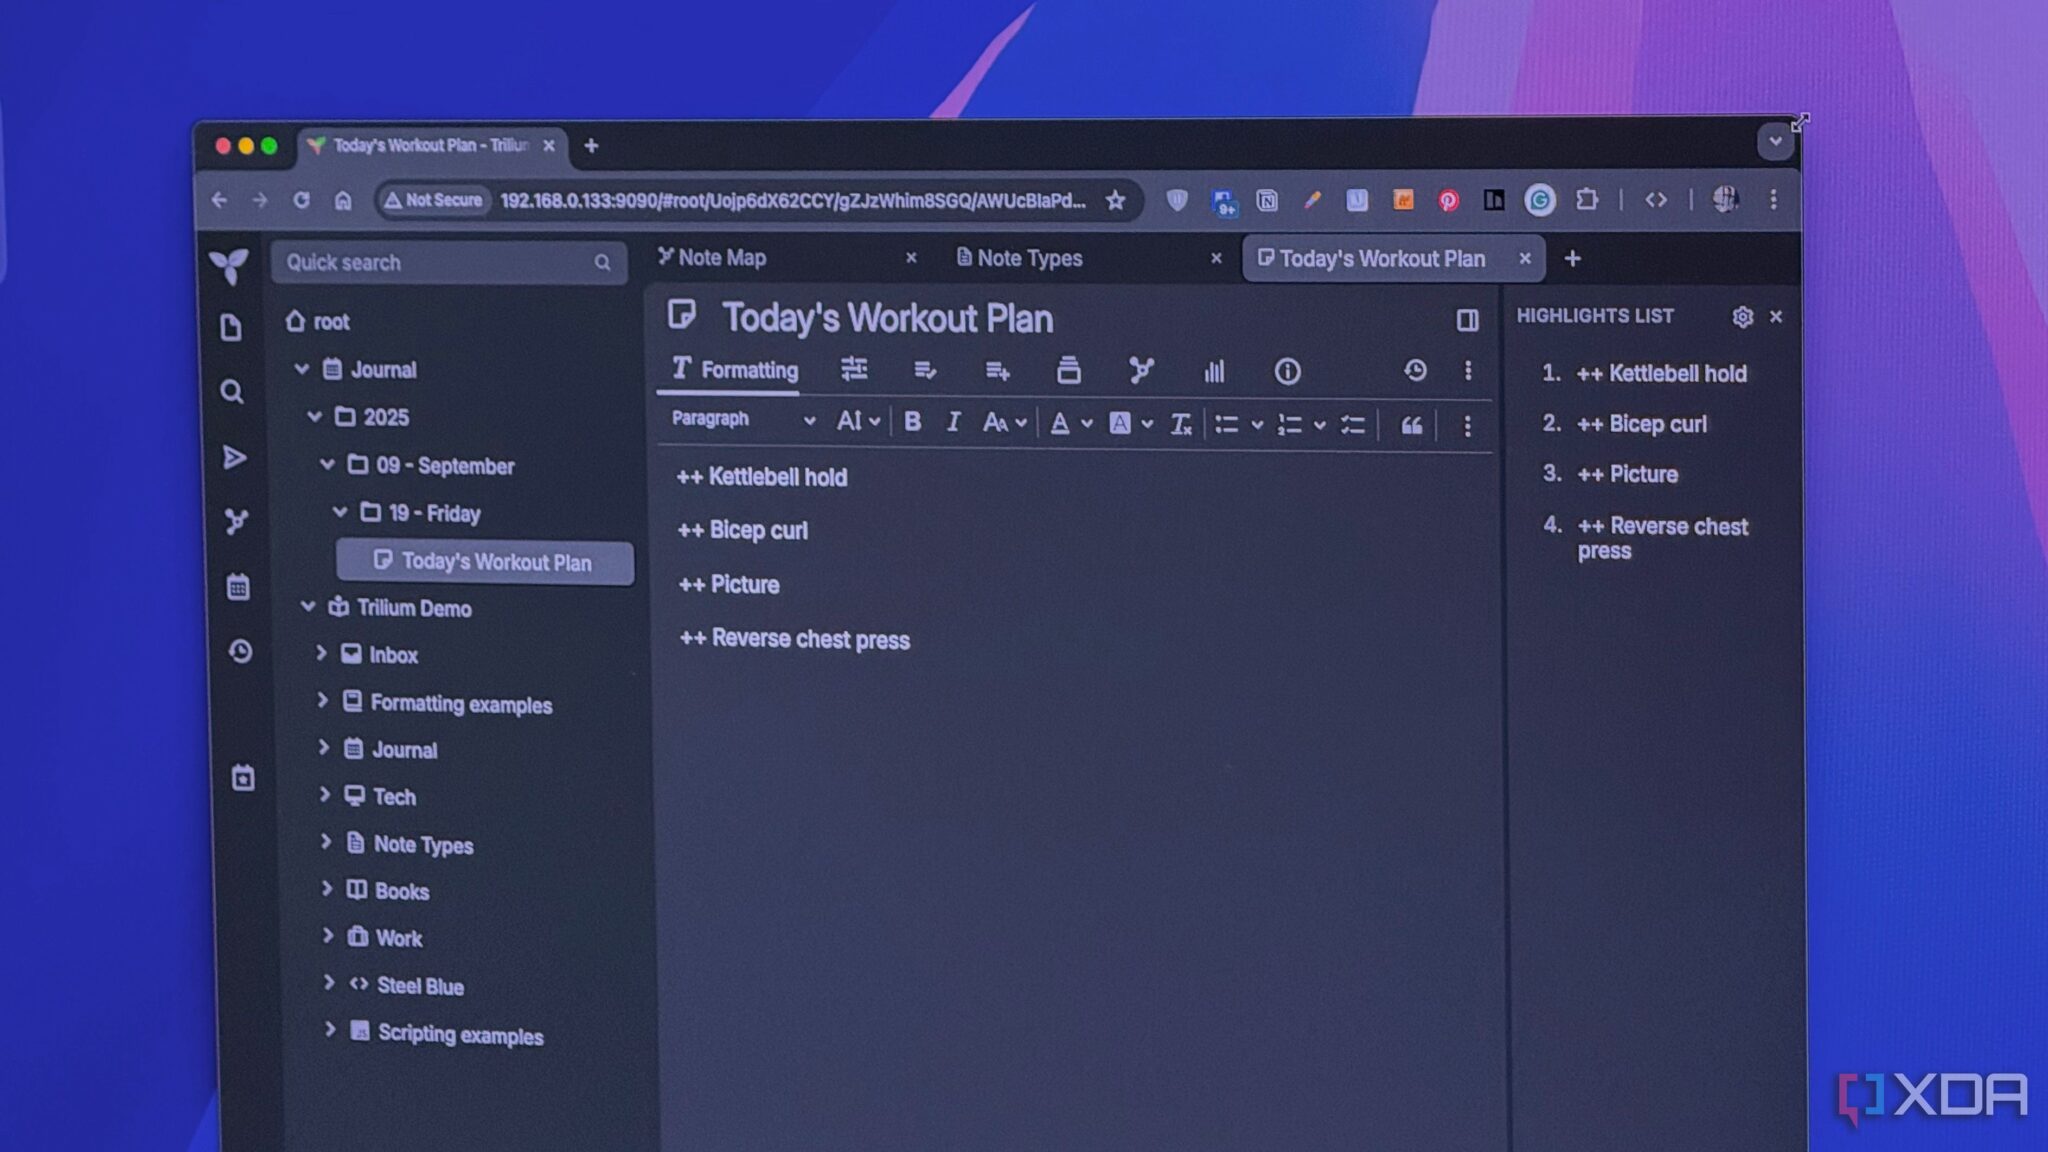The width and height of the screenshot is (2048, 1152).
Task: Open the calendar icon in left sidebar
Action: tap(238, 587)
